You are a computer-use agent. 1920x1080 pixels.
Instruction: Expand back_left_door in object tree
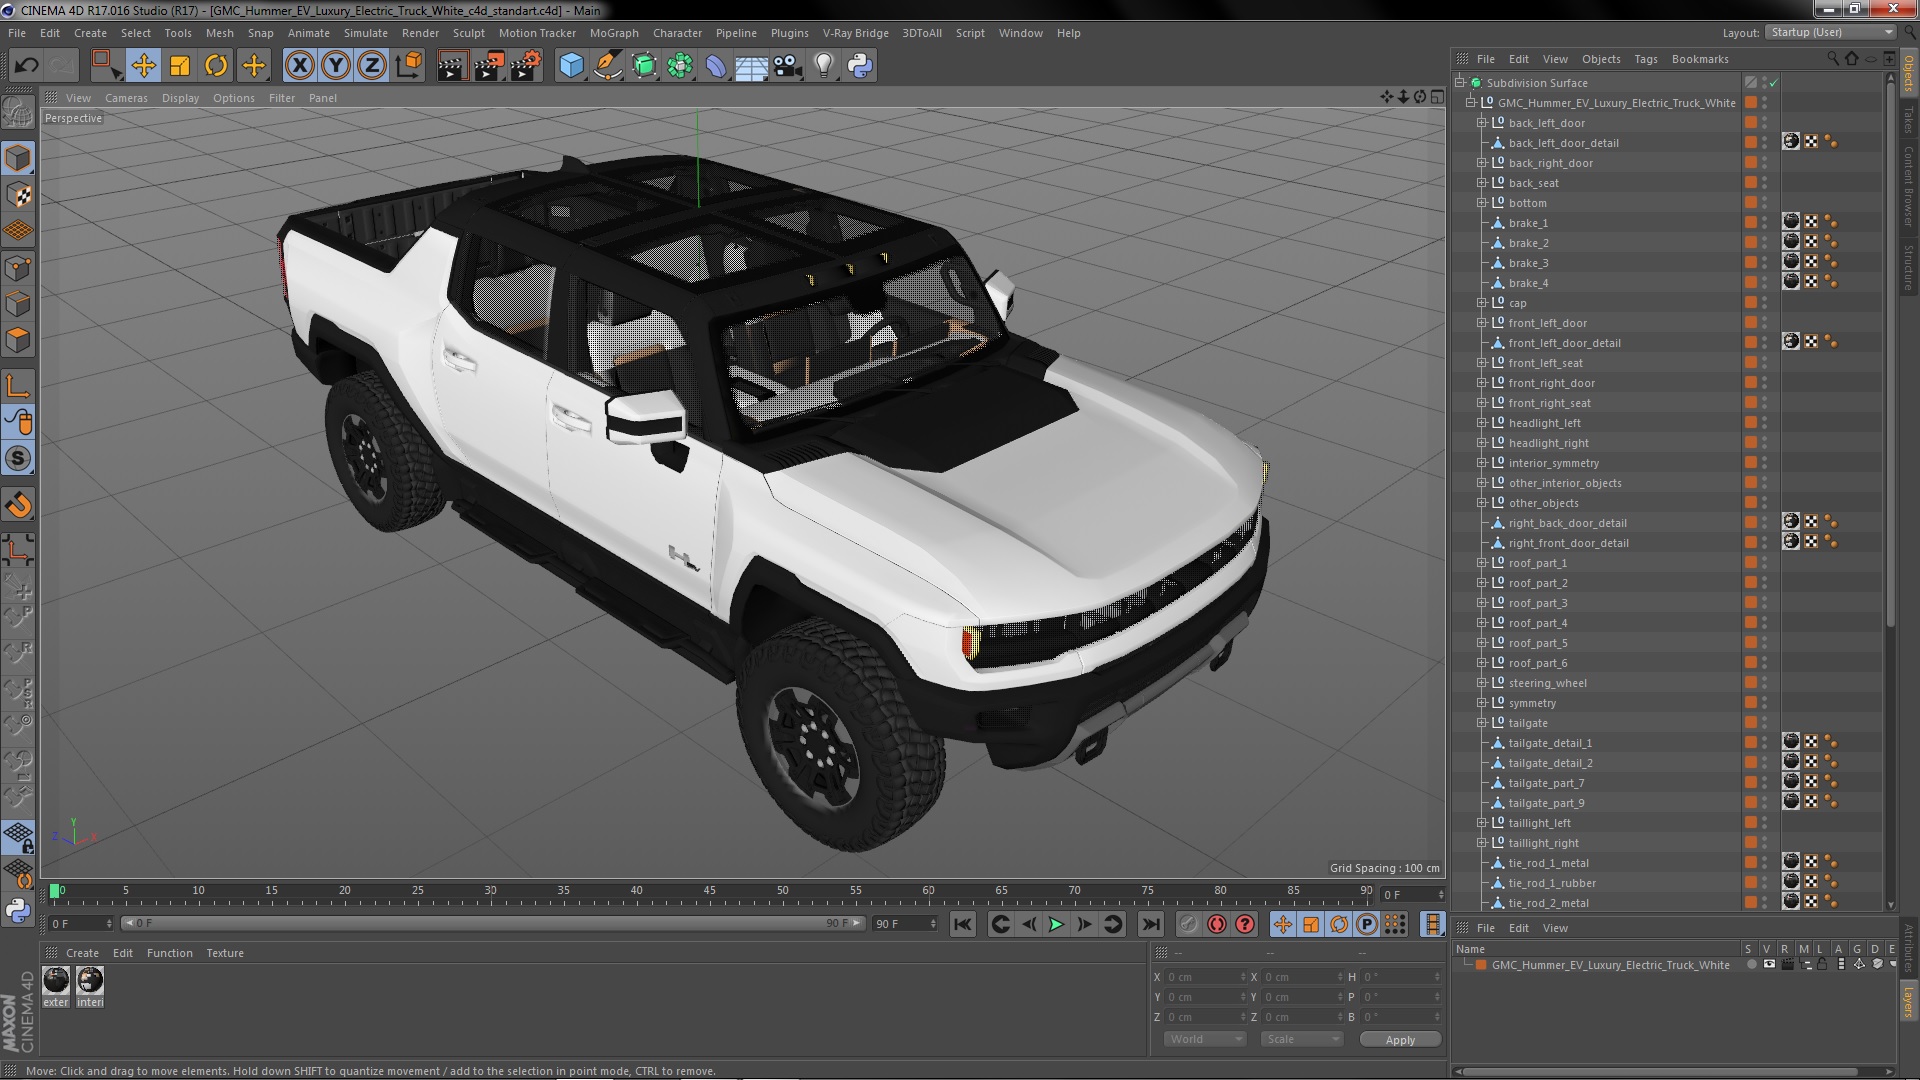(1482, 123)
